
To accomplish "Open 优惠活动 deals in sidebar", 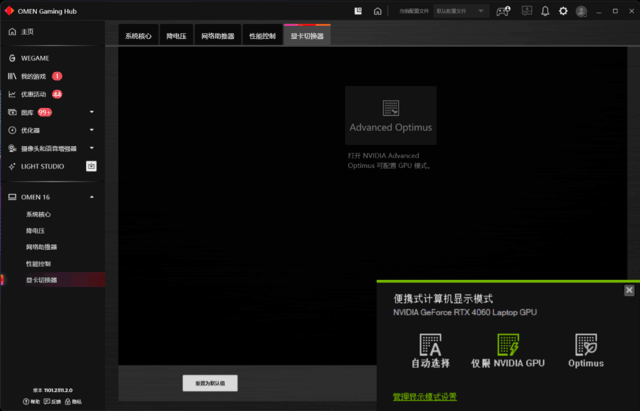I will tap(33, 94).
